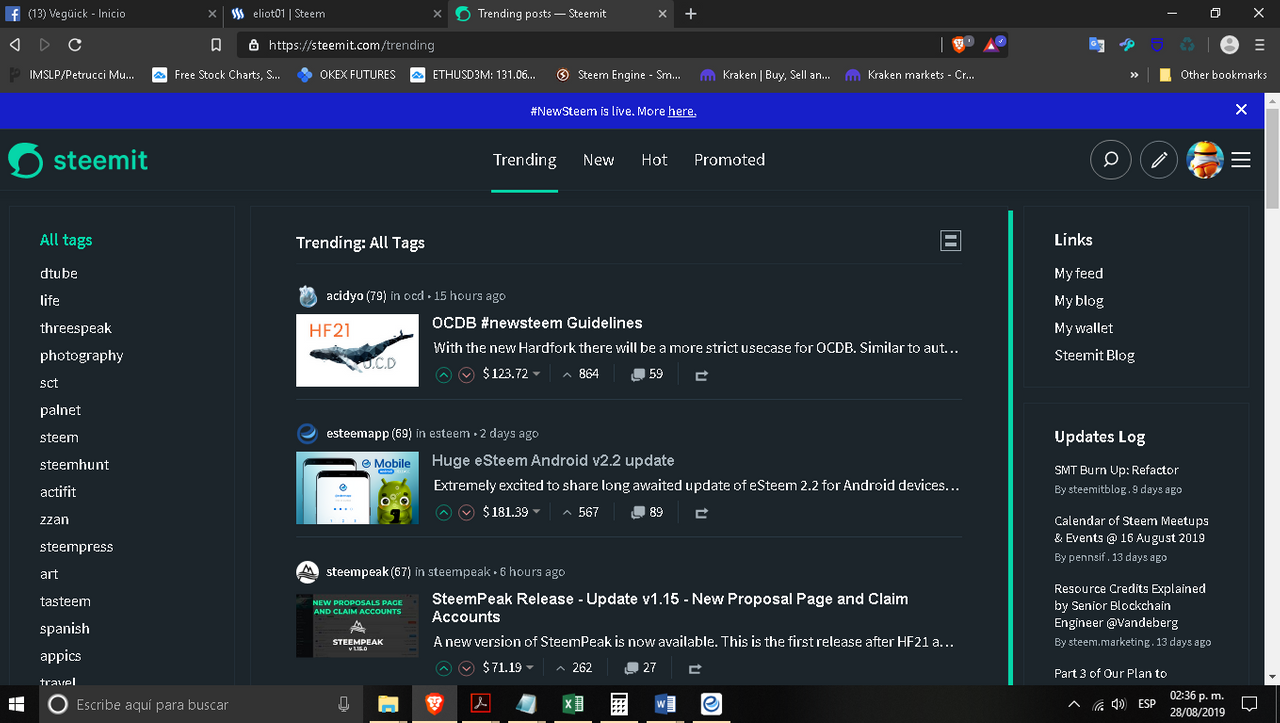
Task: Bookmark this page with the bookmark icon
Action: pos(216,45)
